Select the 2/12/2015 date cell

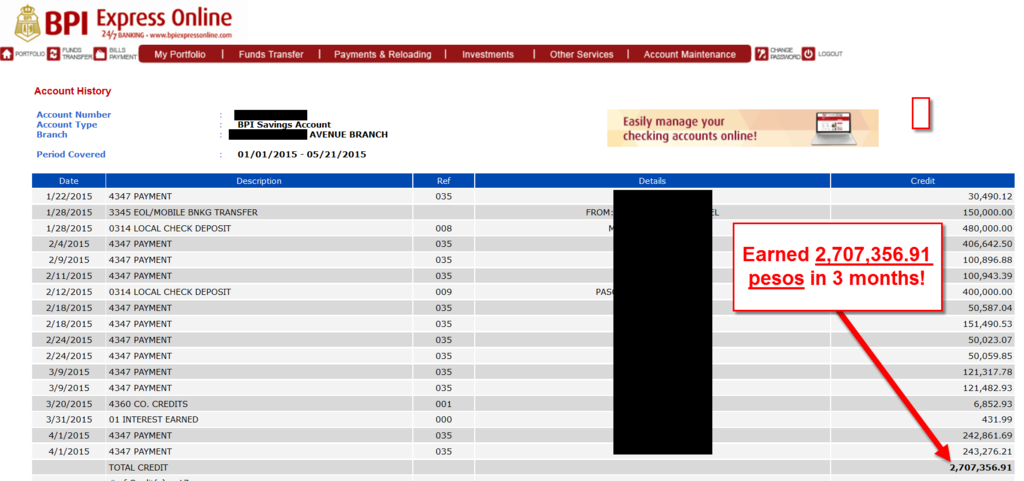click(69, 292)
